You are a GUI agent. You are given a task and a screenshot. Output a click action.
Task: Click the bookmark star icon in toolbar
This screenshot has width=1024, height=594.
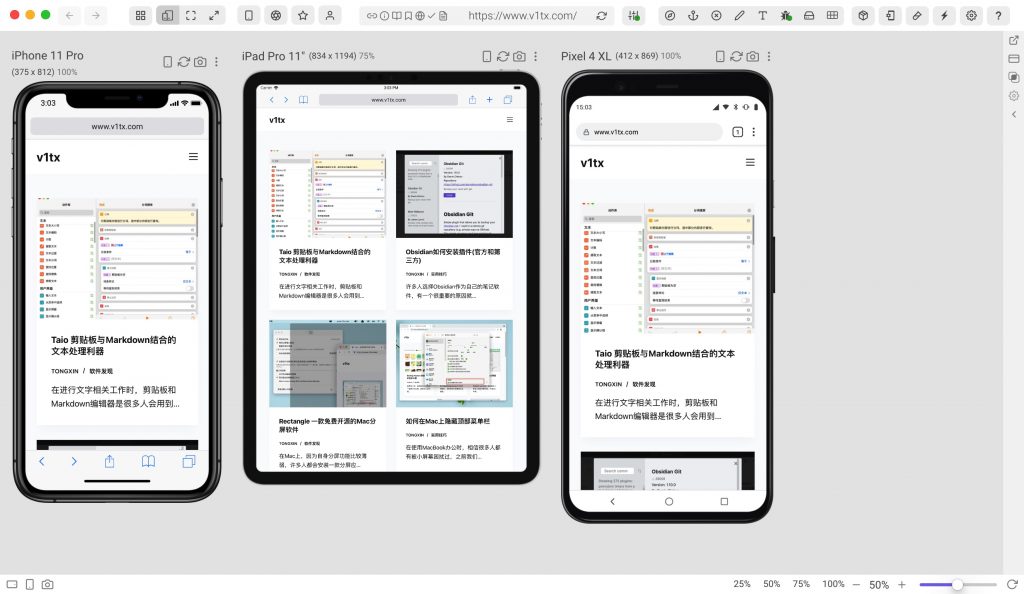302,16
